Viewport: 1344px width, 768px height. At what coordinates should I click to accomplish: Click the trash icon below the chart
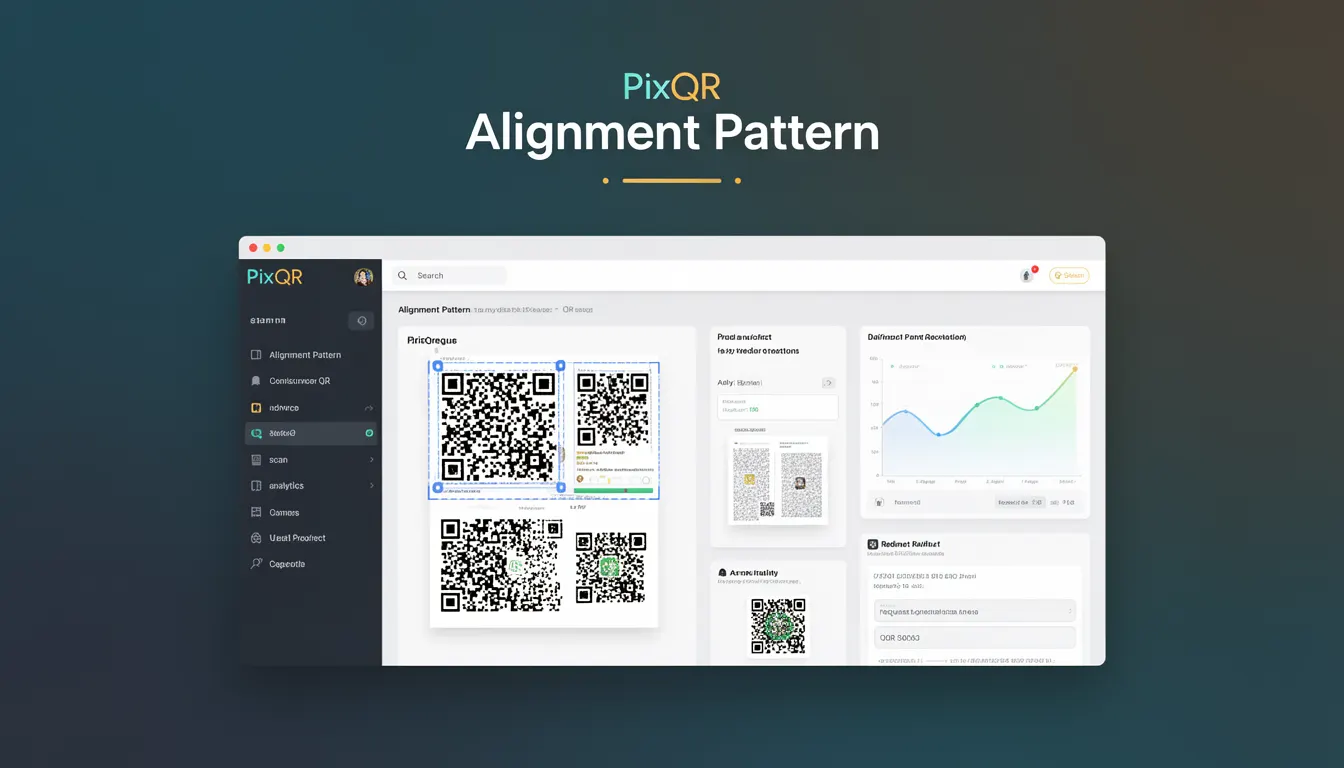coord(879,502)
